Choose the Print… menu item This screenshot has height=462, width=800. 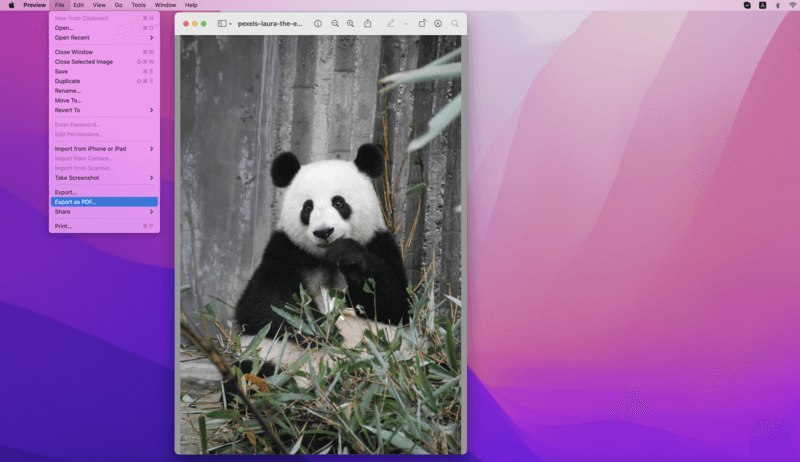click(x=104, y=226)
